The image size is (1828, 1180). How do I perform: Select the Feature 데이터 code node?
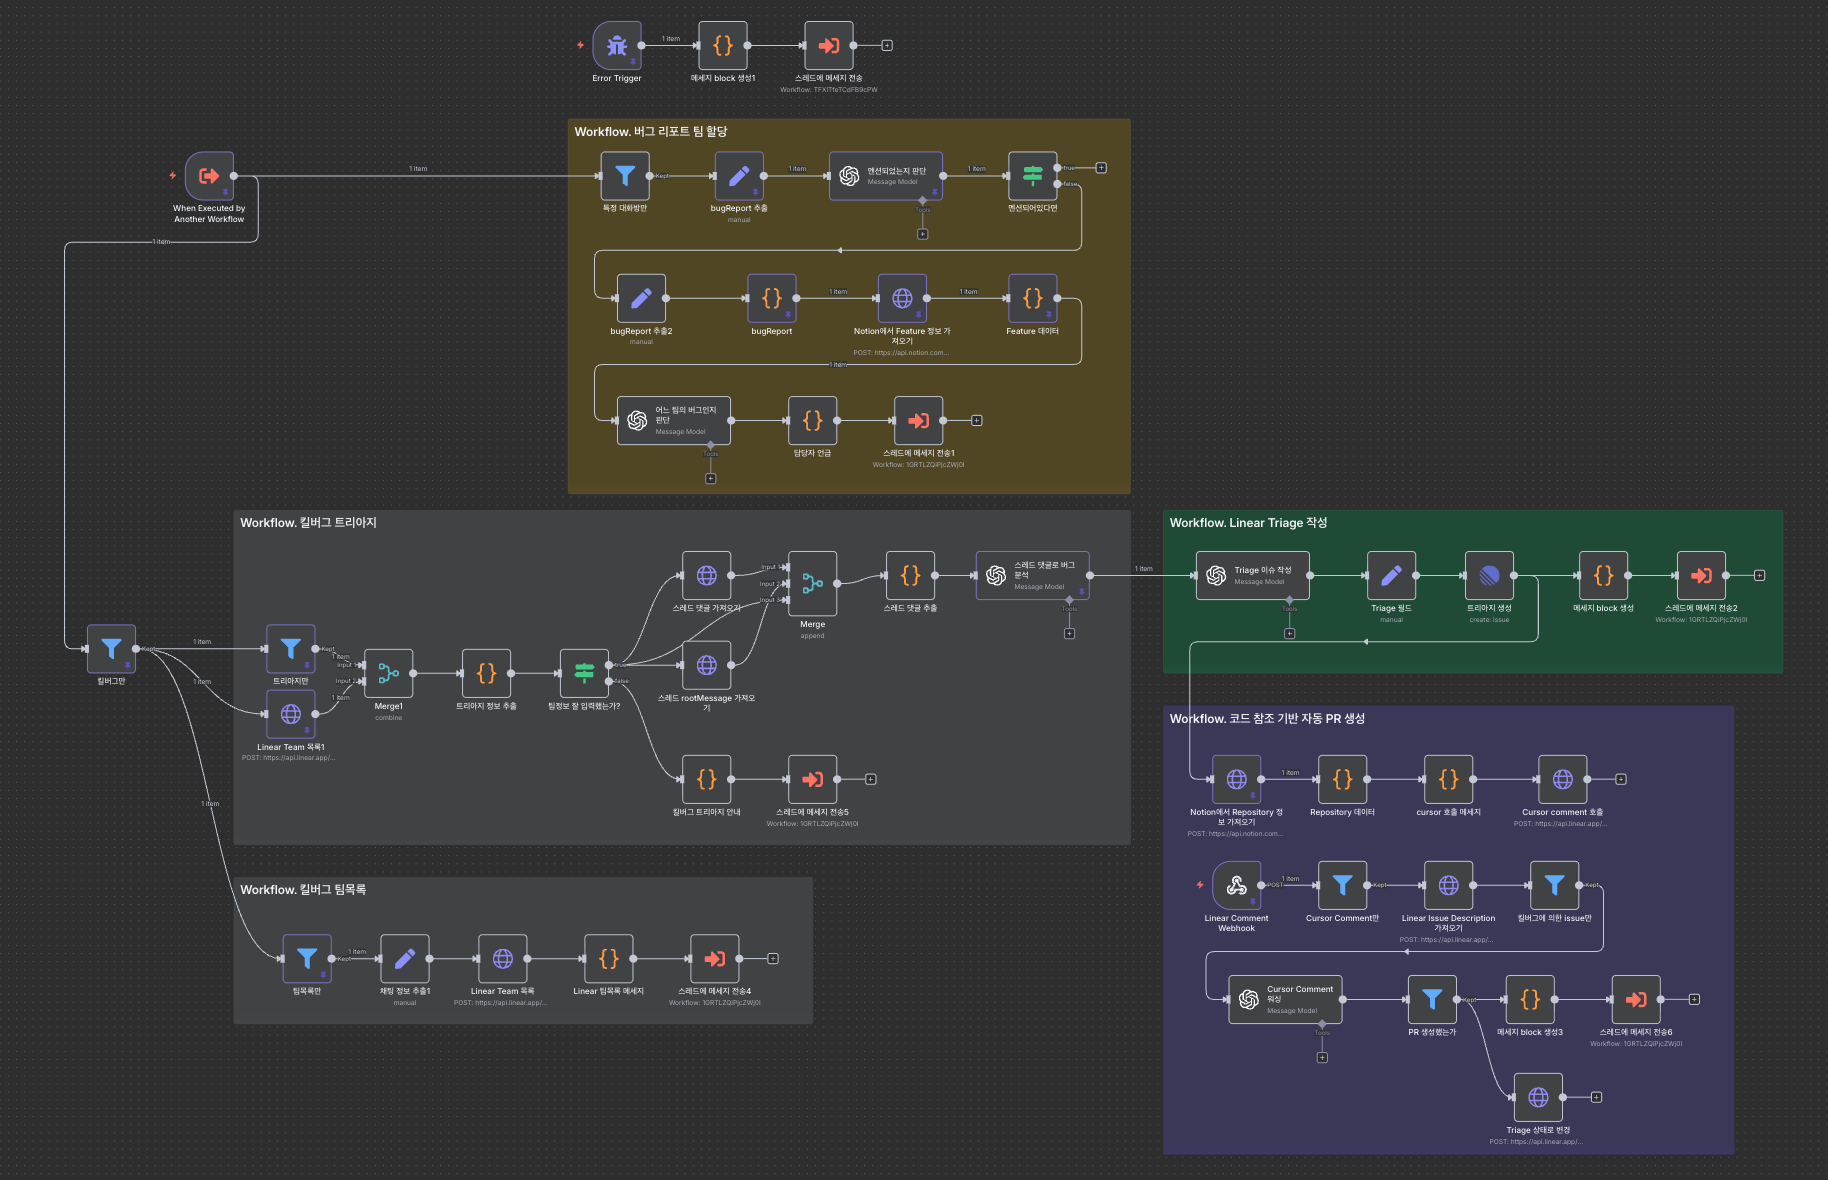point(1033,299)
